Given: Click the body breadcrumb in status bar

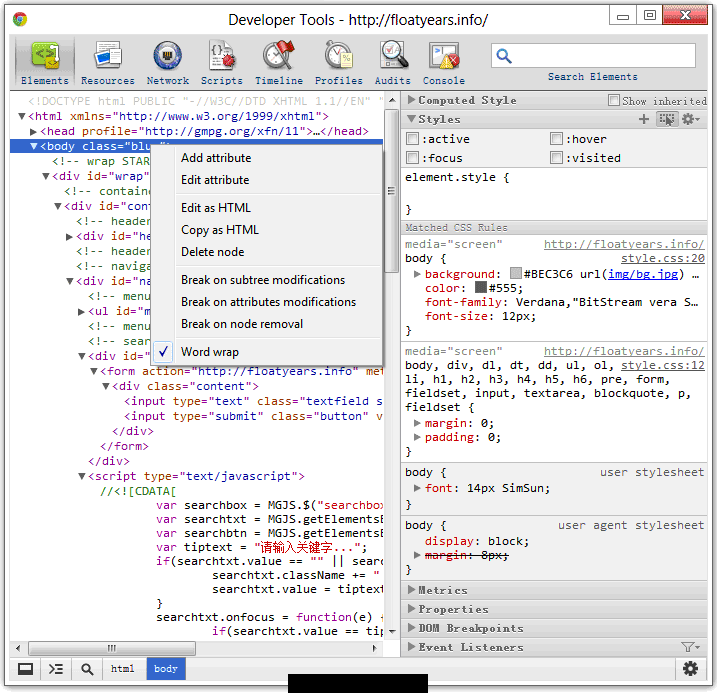Looking at the screenshot, I should [x=166, y=669].
